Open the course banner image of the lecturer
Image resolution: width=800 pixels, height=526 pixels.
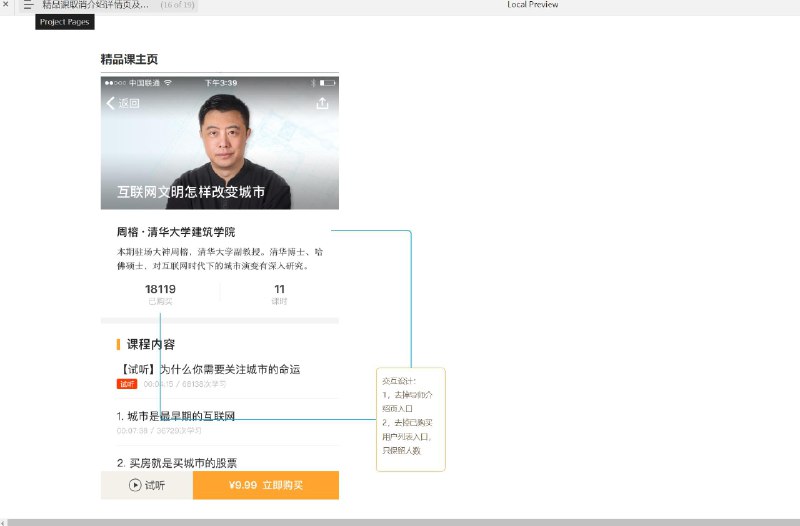pos(220,143)
